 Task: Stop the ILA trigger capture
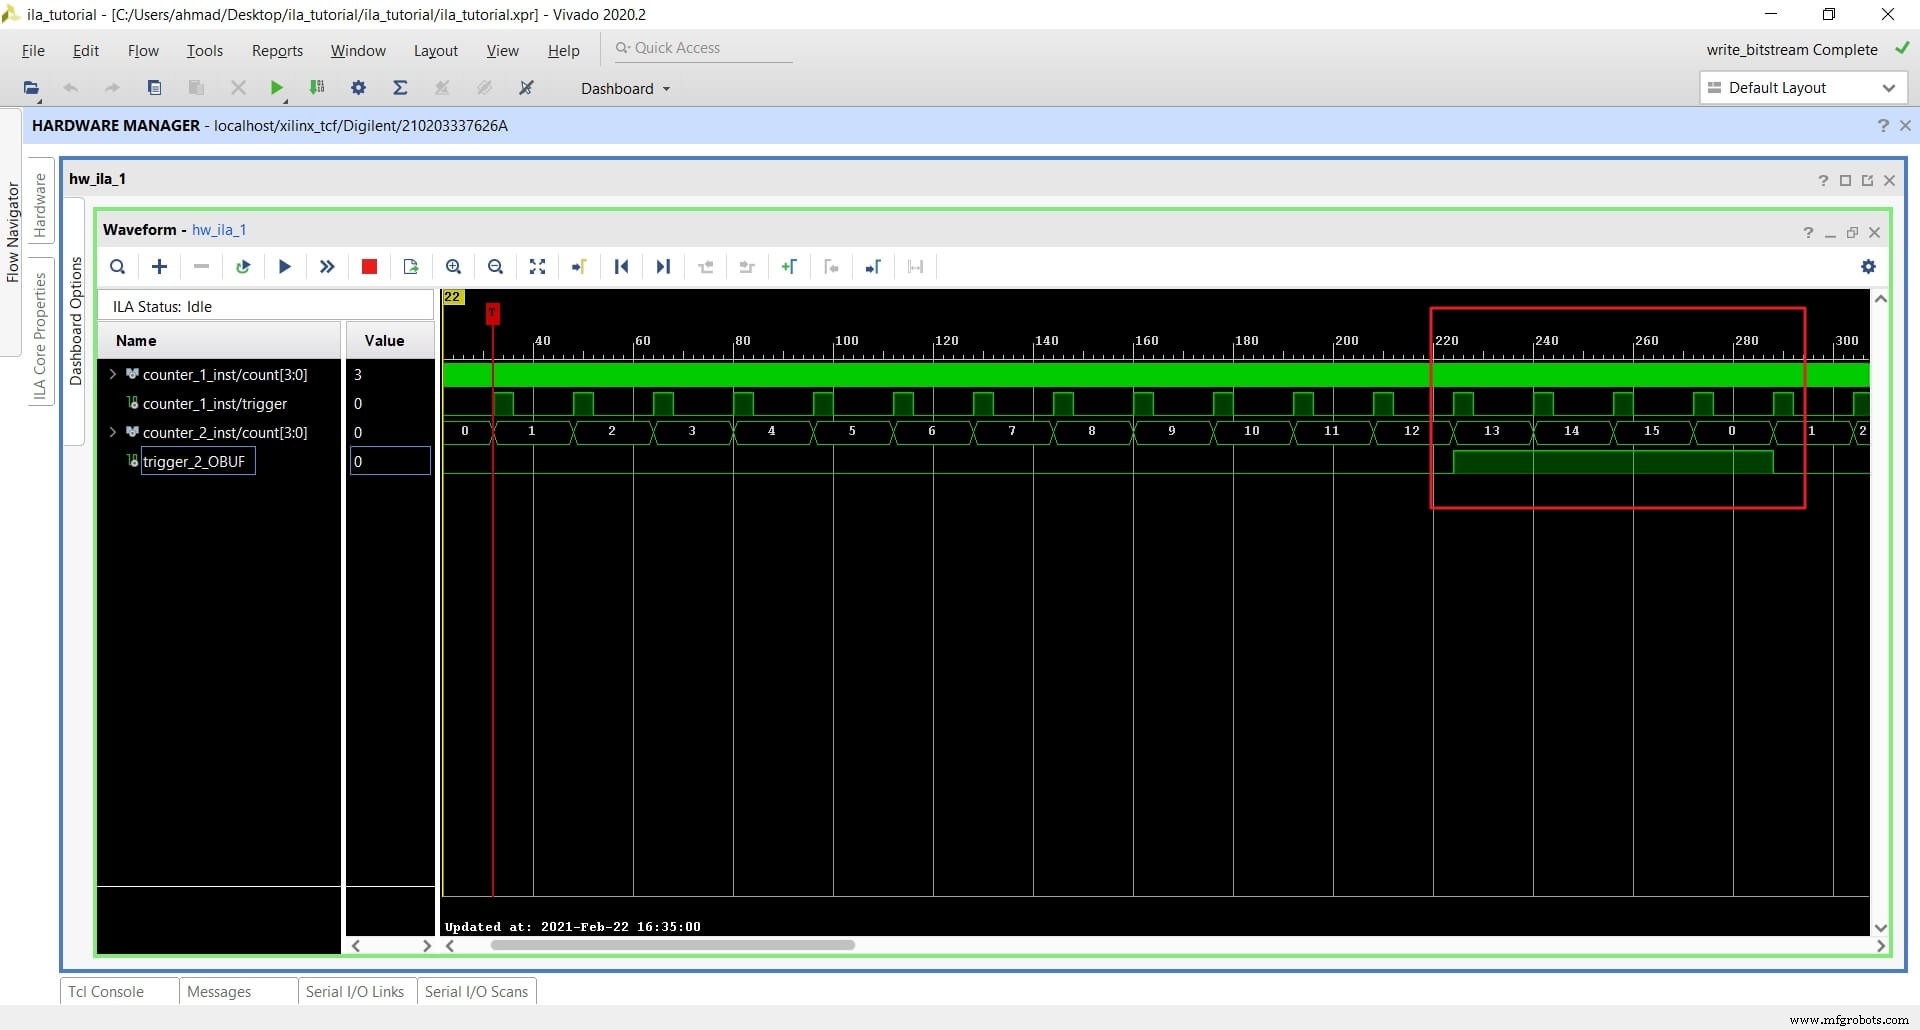click(368, 267)
